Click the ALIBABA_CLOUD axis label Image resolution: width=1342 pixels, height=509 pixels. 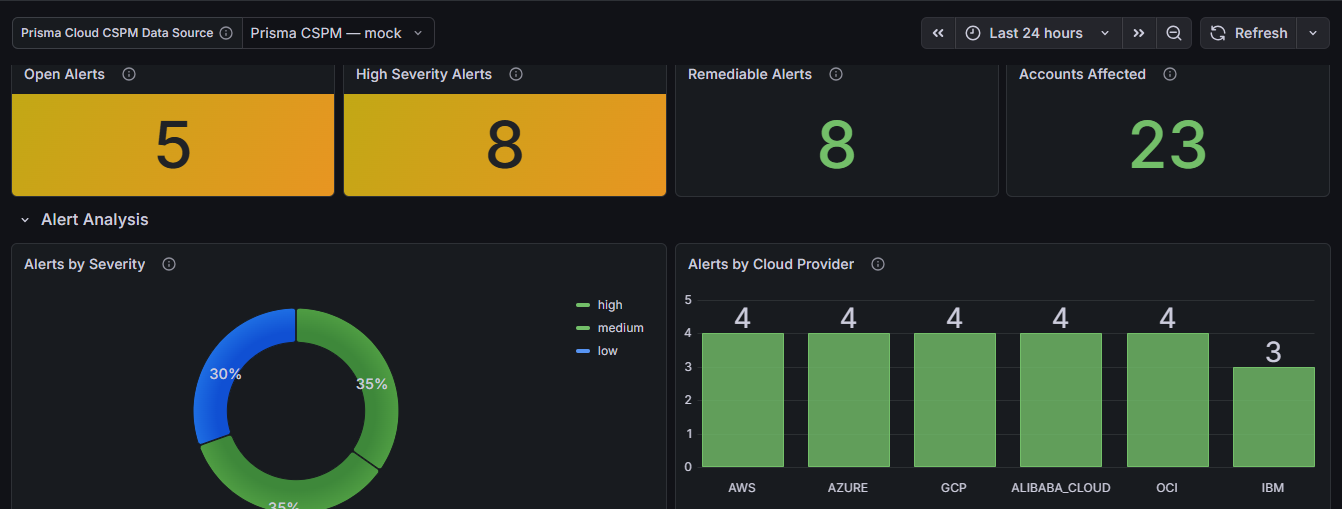(x=1061, y=488)
